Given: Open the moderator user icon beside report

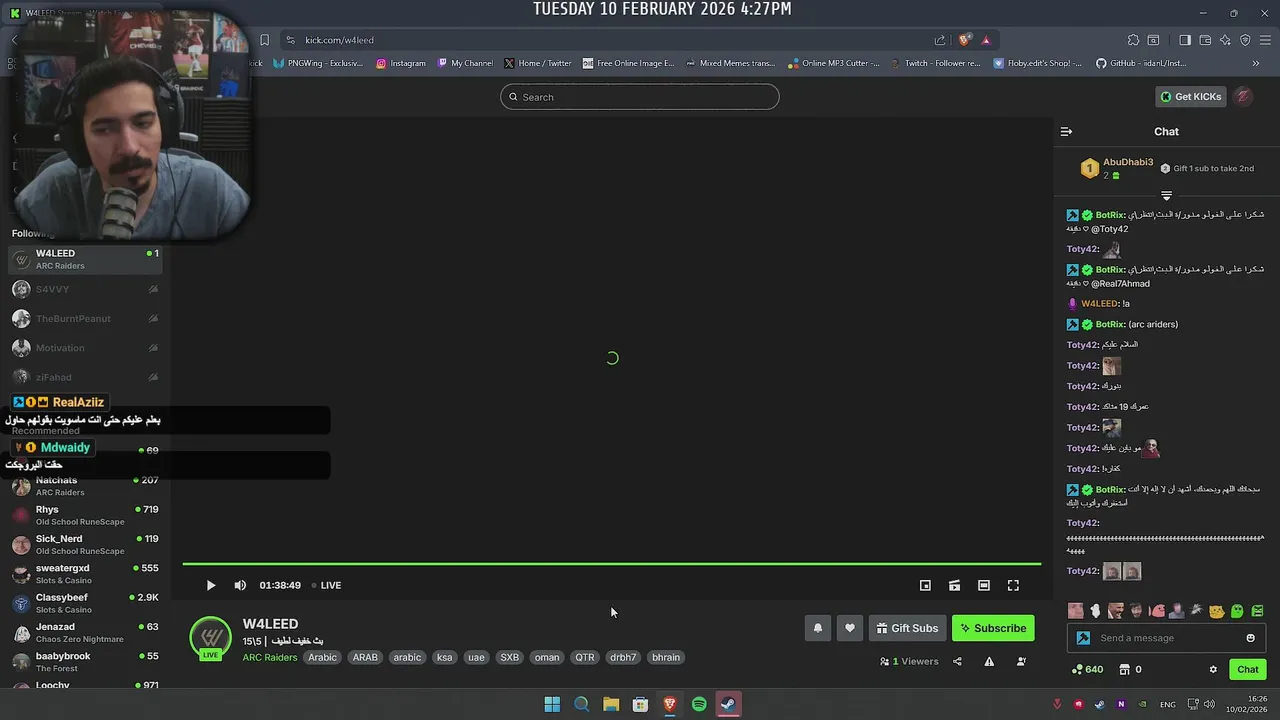Looking at the screenshot, I should [1021, 661].
